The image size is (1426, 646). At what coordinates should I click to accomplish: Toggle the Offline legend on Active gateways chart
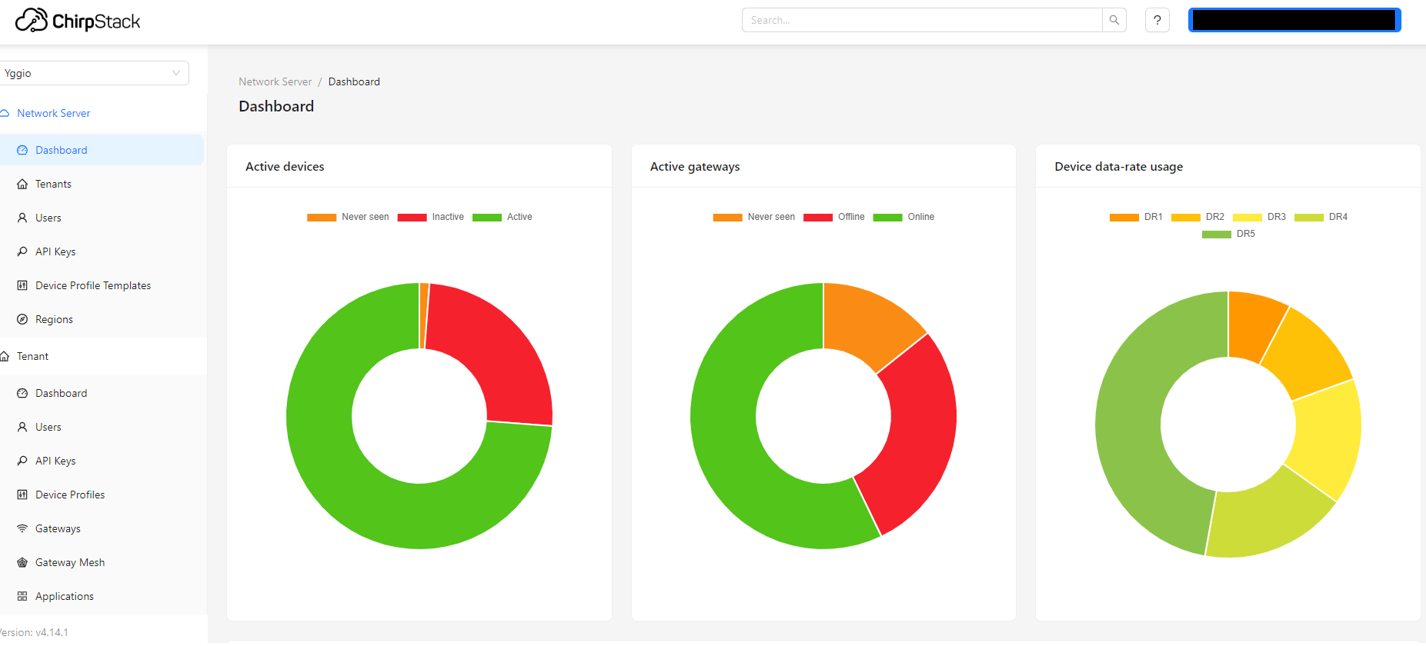pos(835,216)
